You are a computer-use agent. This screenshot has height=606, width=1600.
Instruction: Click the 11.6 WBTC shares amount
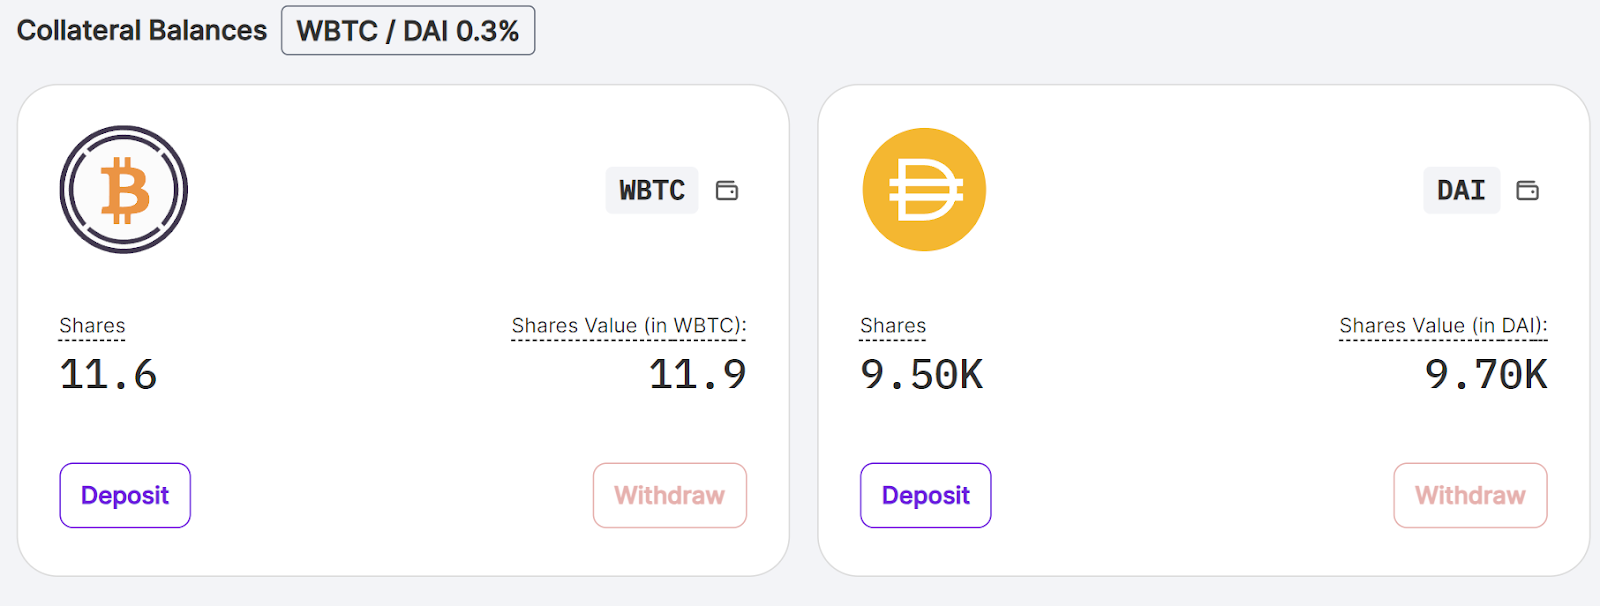tap(108, 375)
